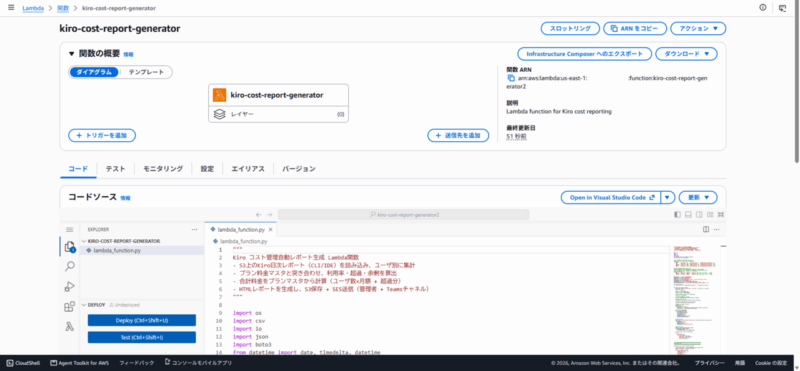
Task: Open Run and Debug in activity bar
Action: pyautogui.click(x=70, y=287)
